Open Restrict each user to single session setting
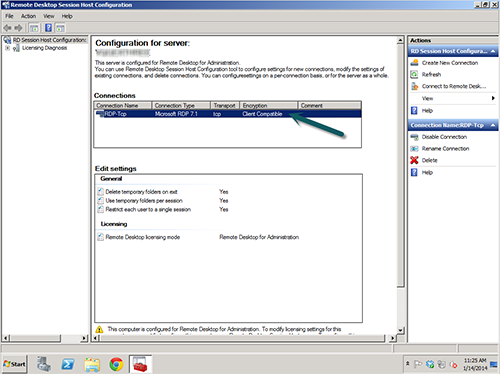Image resolution: width=500 pixels, height=374 pixels. coord(148,210)
